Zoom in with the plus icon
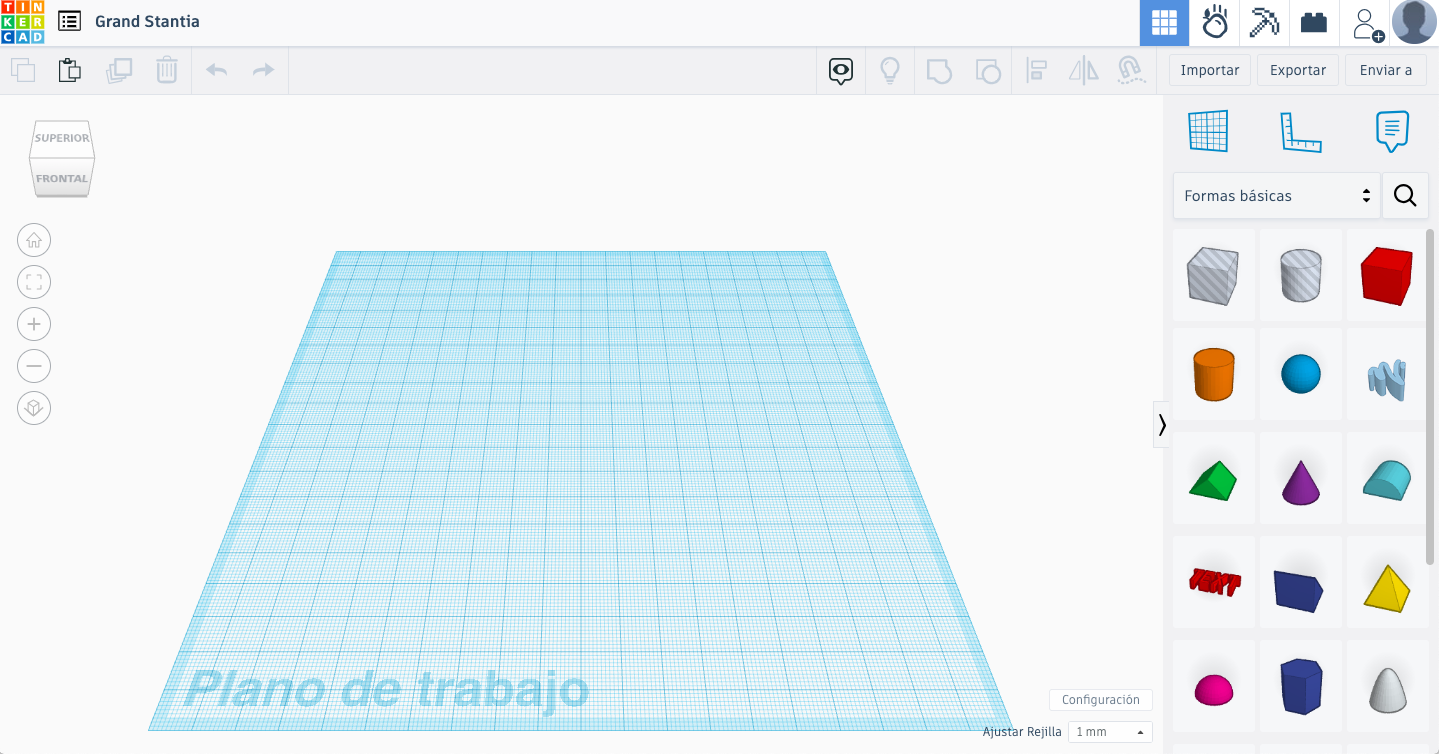The width and height of the screenshot is (1439, 754). coord(34,324)
